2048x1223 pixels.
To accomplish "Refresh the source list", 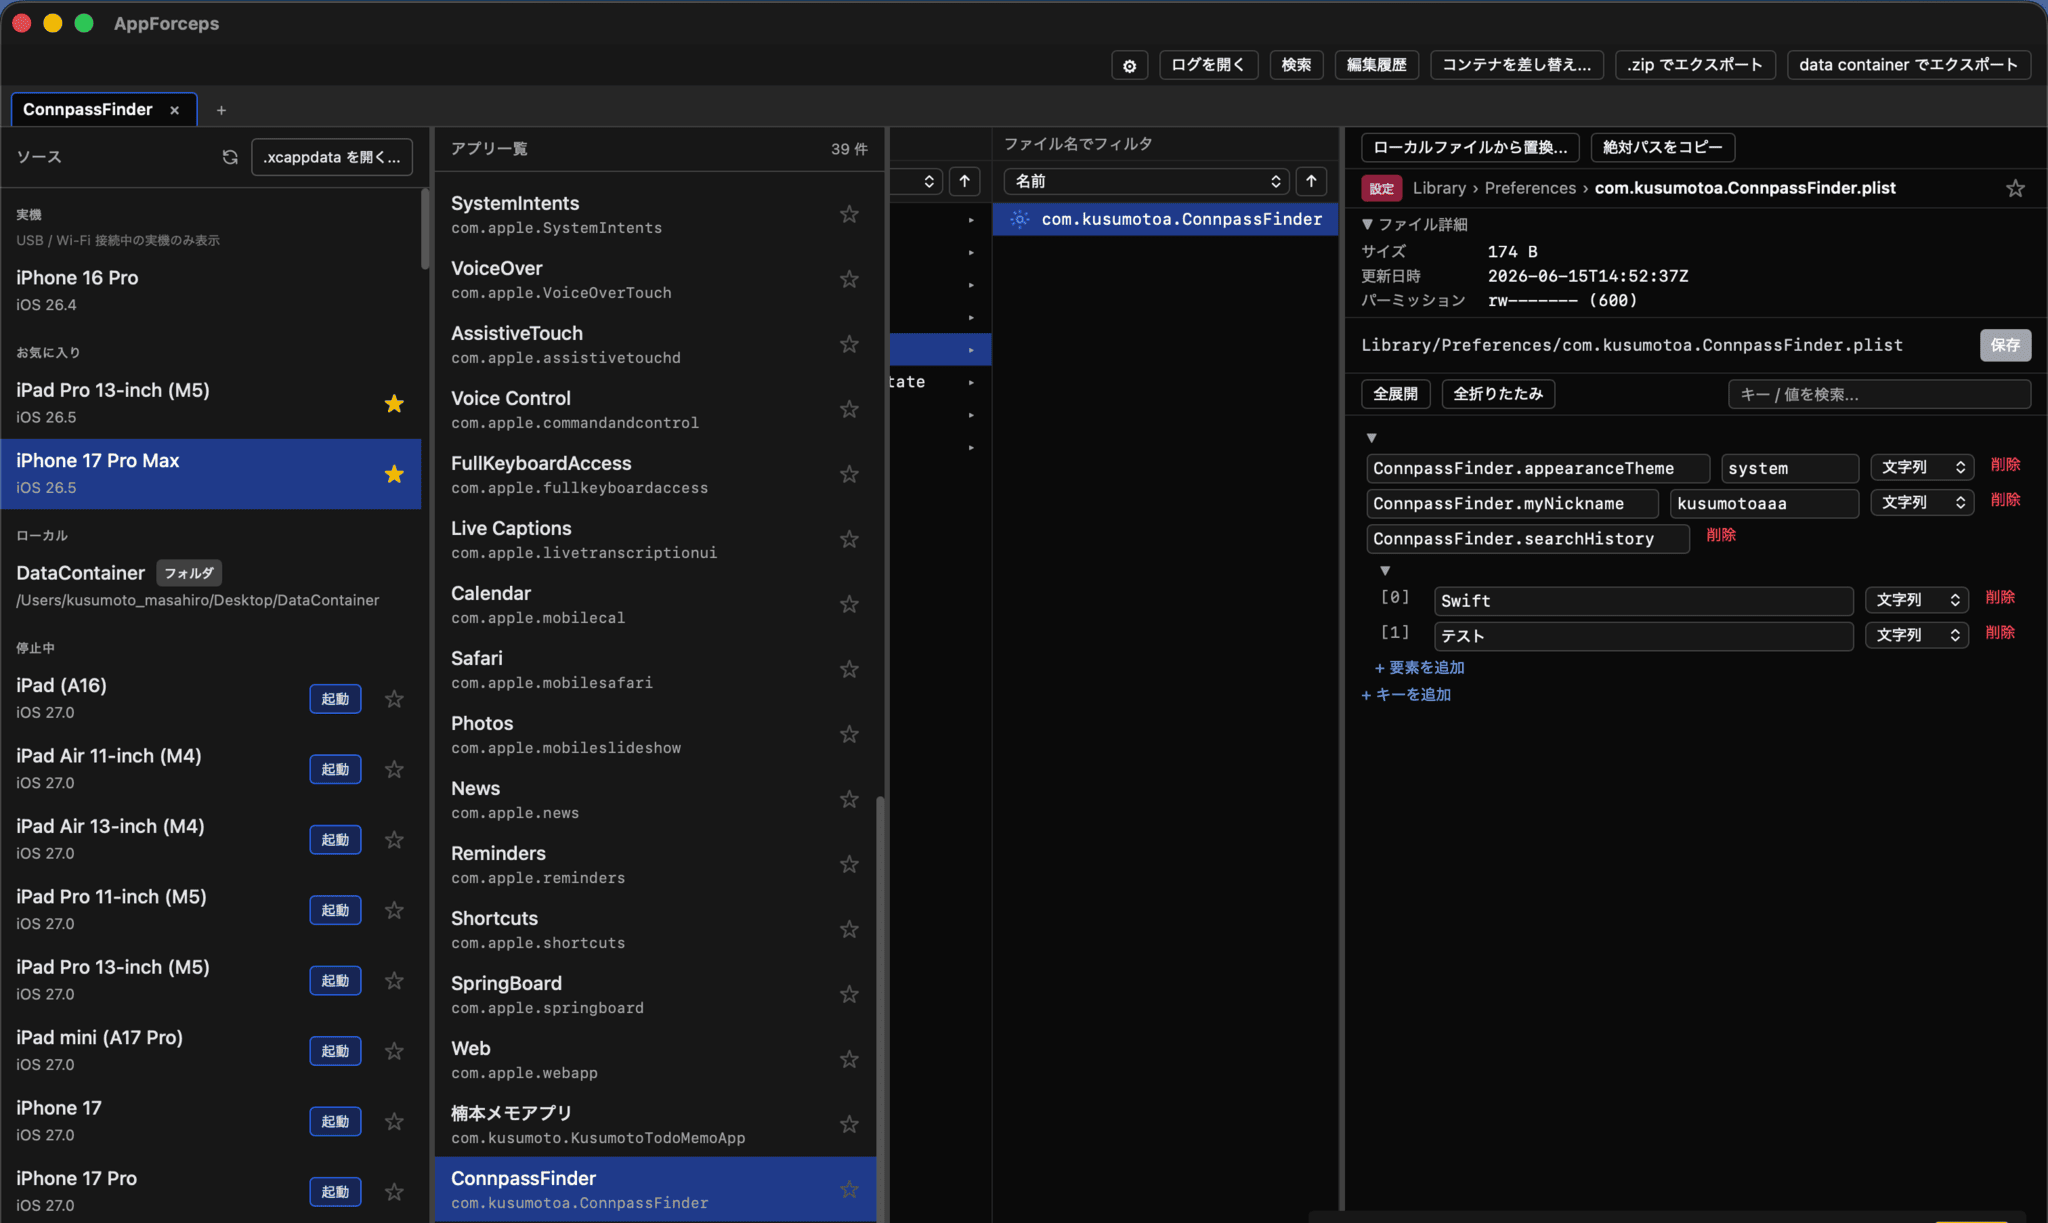I will click(230, 157).
